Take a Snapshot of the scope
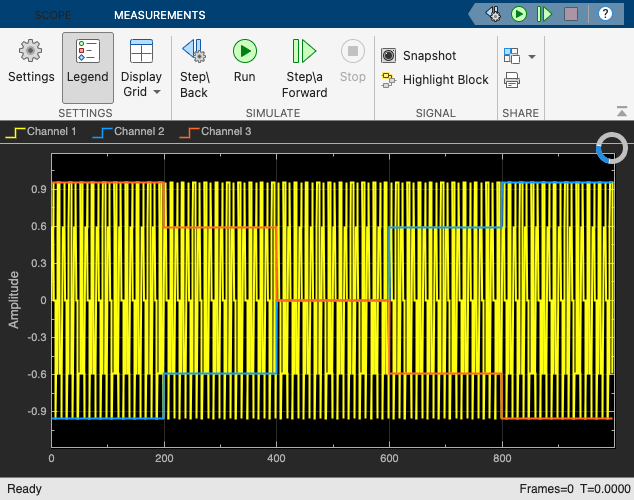 [419, 56]
